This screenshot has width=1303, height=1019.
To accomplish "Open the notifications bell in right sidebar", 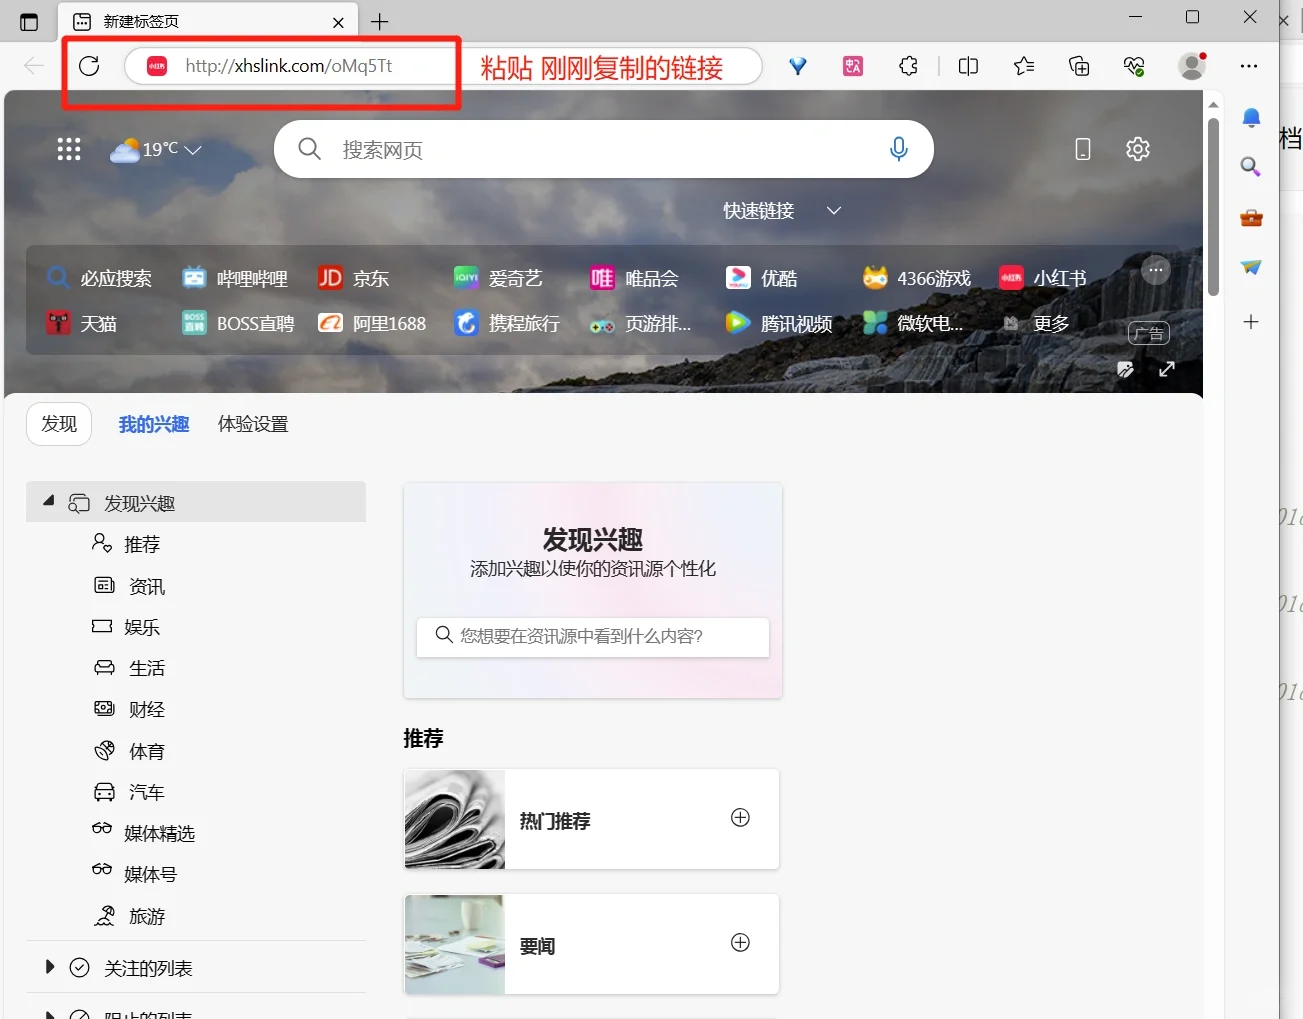I will (x=1250, y=117).
